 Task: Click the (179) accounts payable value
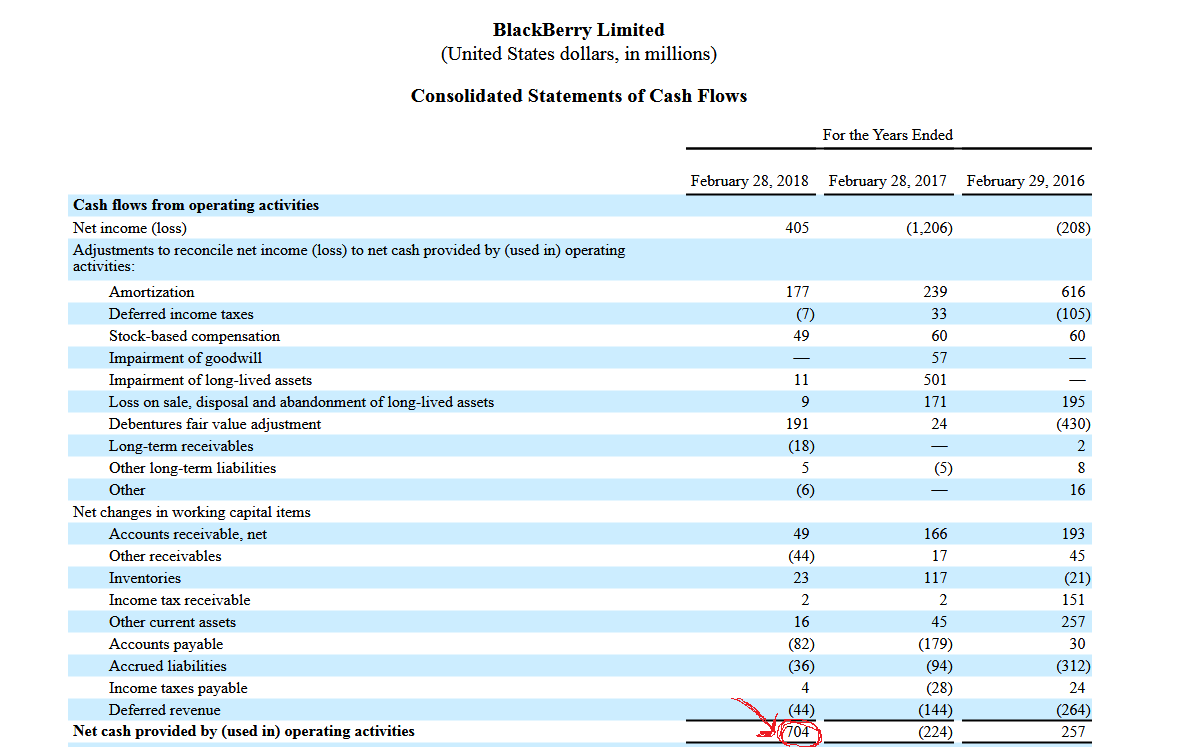tap(935, 644)
